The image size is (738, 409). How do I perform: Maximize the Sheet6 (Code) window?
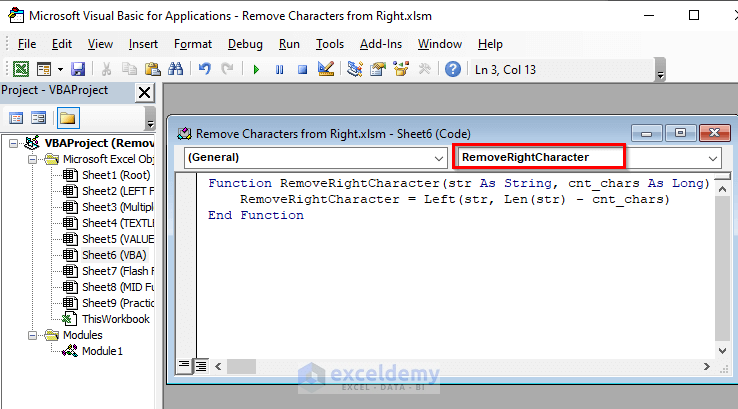pos(680,134)
